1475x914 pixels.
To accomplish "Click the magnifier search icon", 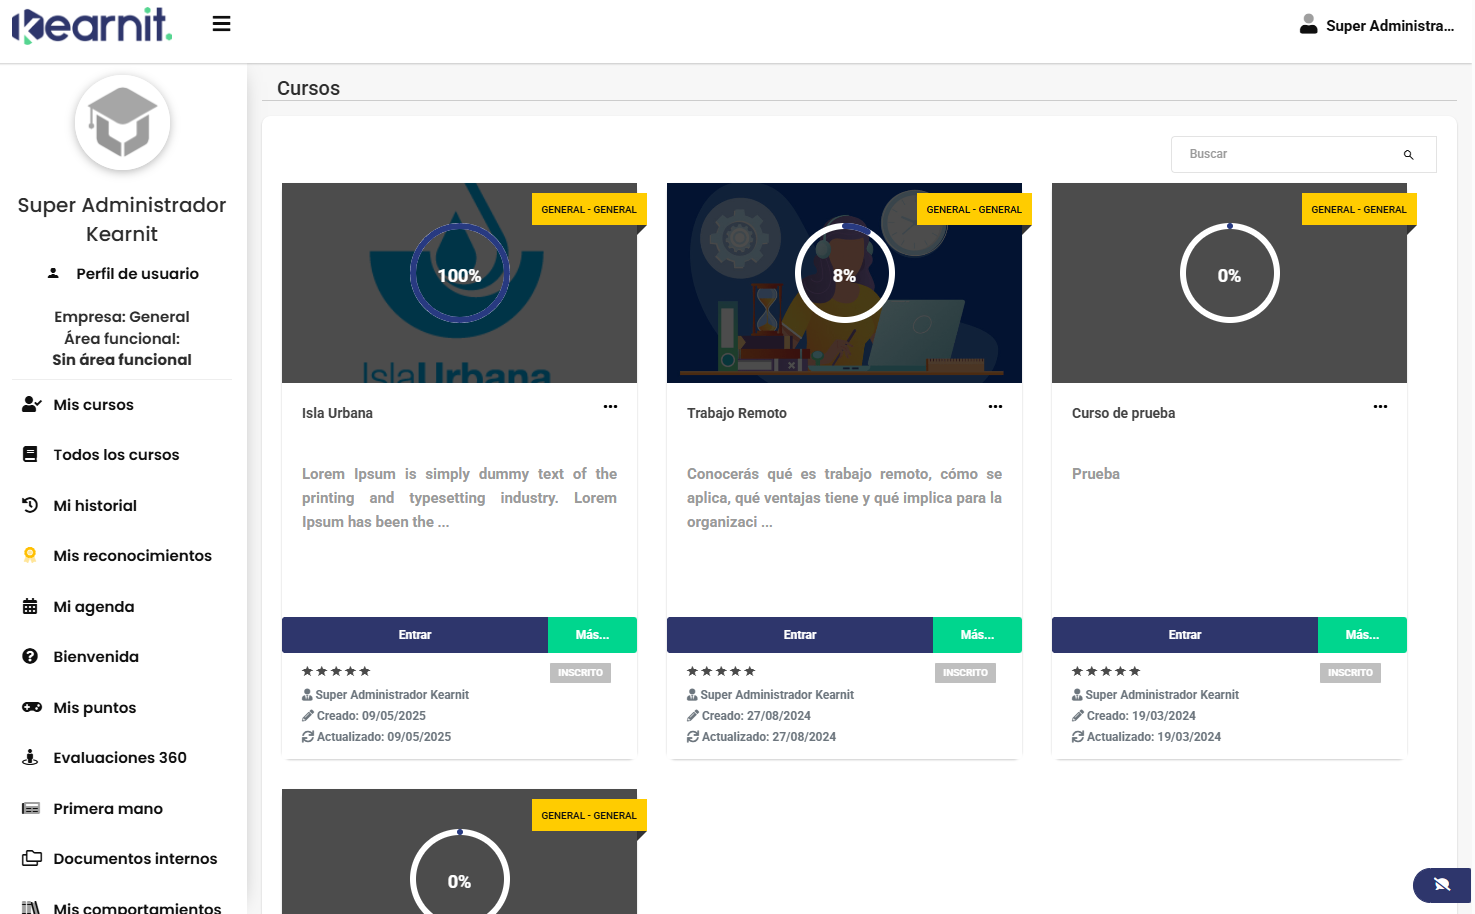I will (x=1408, y=155).
